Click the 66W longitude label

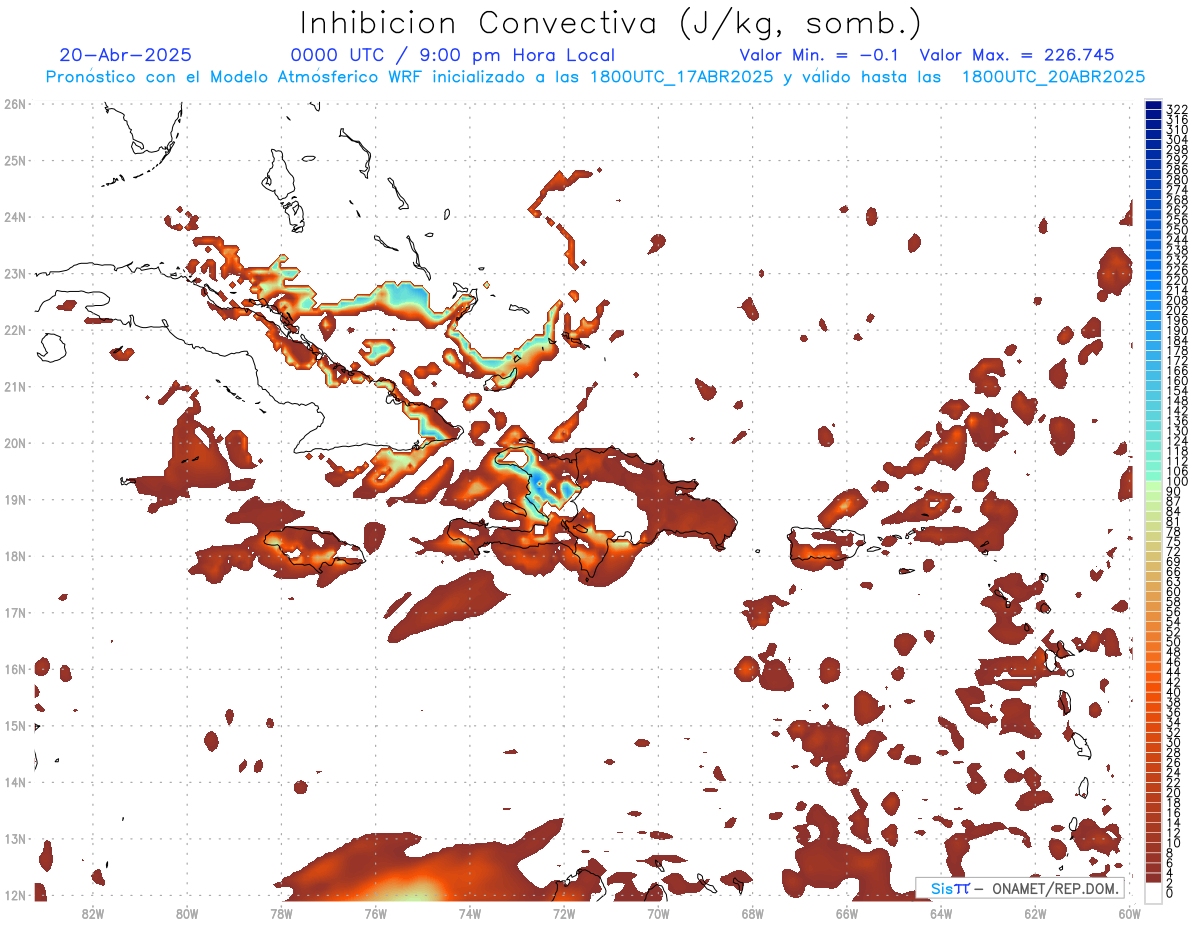[x=847, y=912]
